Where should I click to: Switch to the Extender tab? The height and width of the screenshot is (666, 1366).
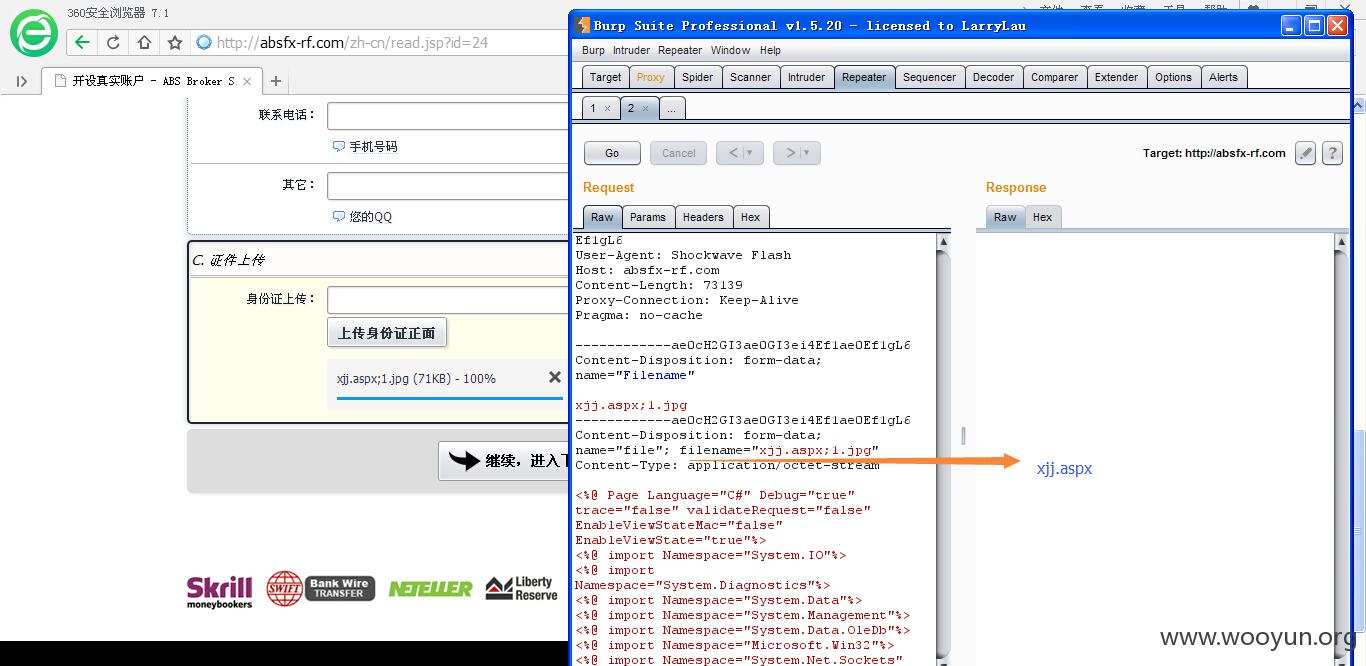(x=1116, y=77)
